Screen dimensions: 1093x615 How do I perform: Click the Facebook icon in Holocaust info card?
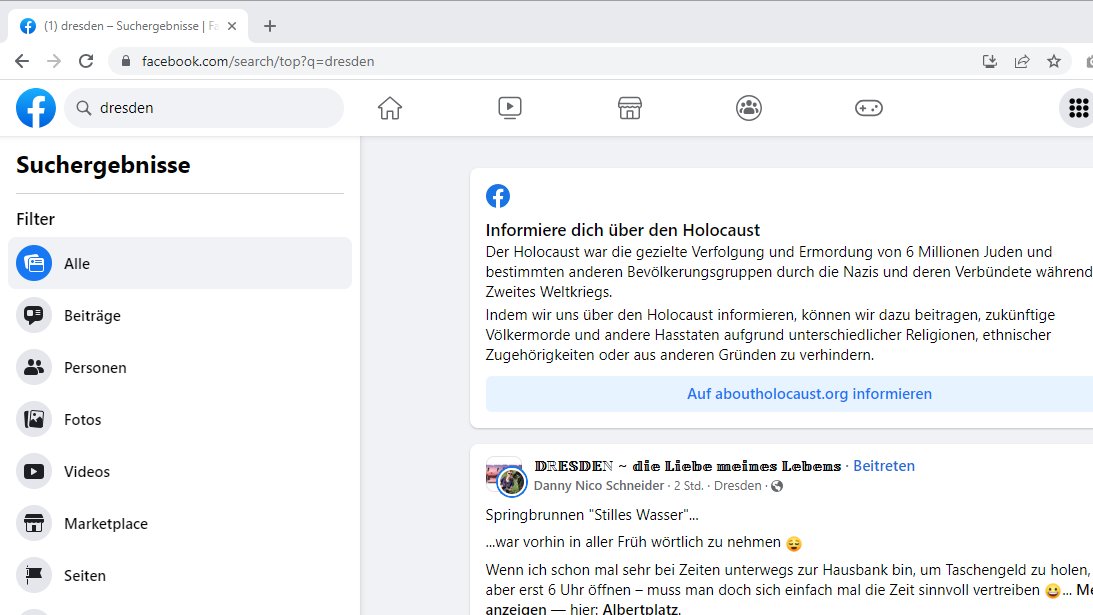[498, 196]
